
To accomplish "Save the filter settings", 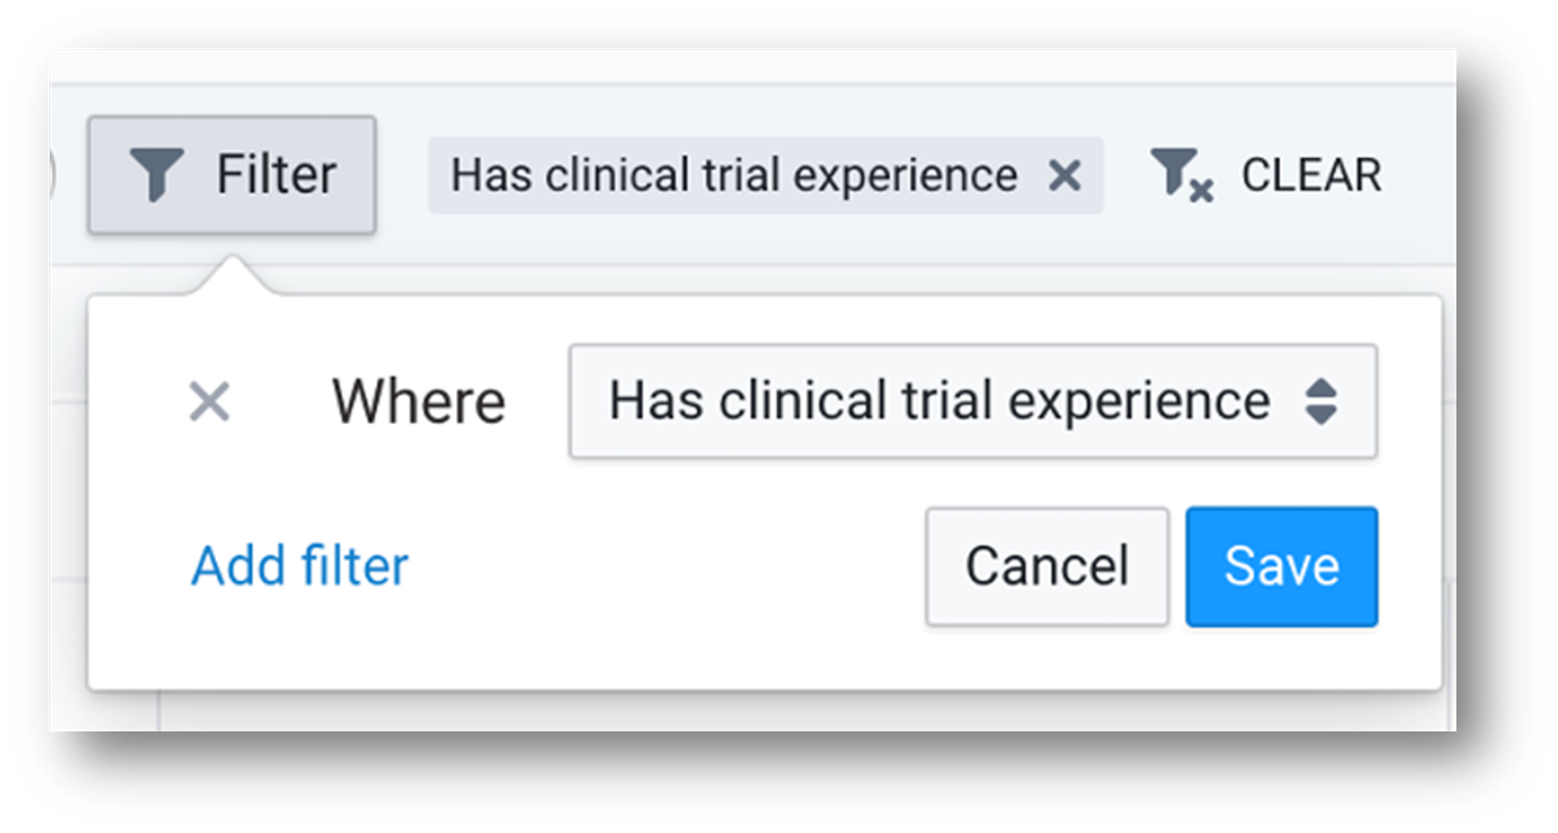I will pyautogui.click(x=1281, y=566).
